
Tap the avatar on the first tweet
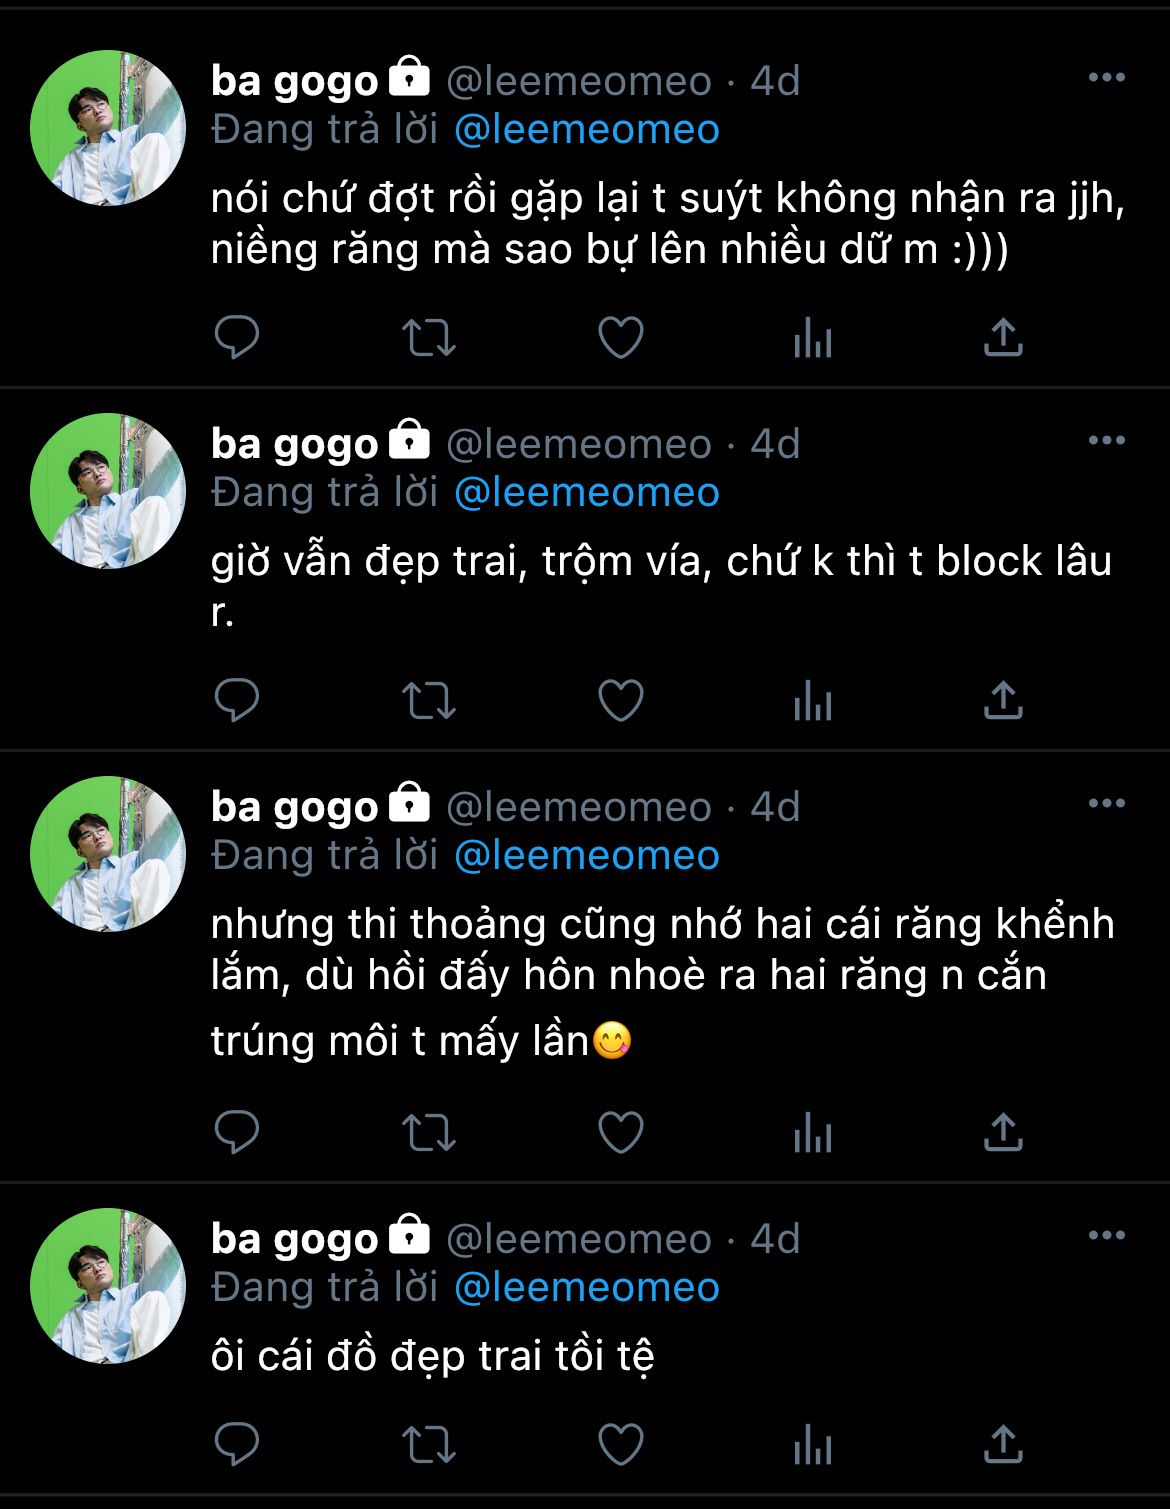point(108,128)
